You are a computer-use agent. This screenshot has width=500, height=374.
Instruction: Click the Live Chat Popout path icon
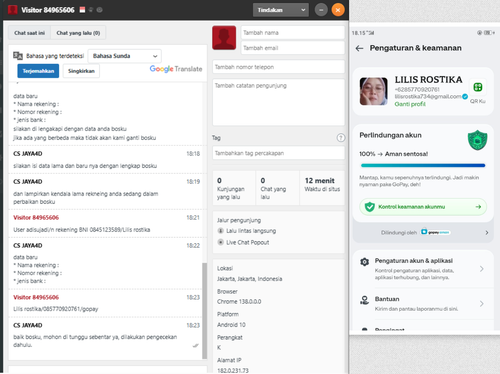pyautogui.click(x=220, y=242)
